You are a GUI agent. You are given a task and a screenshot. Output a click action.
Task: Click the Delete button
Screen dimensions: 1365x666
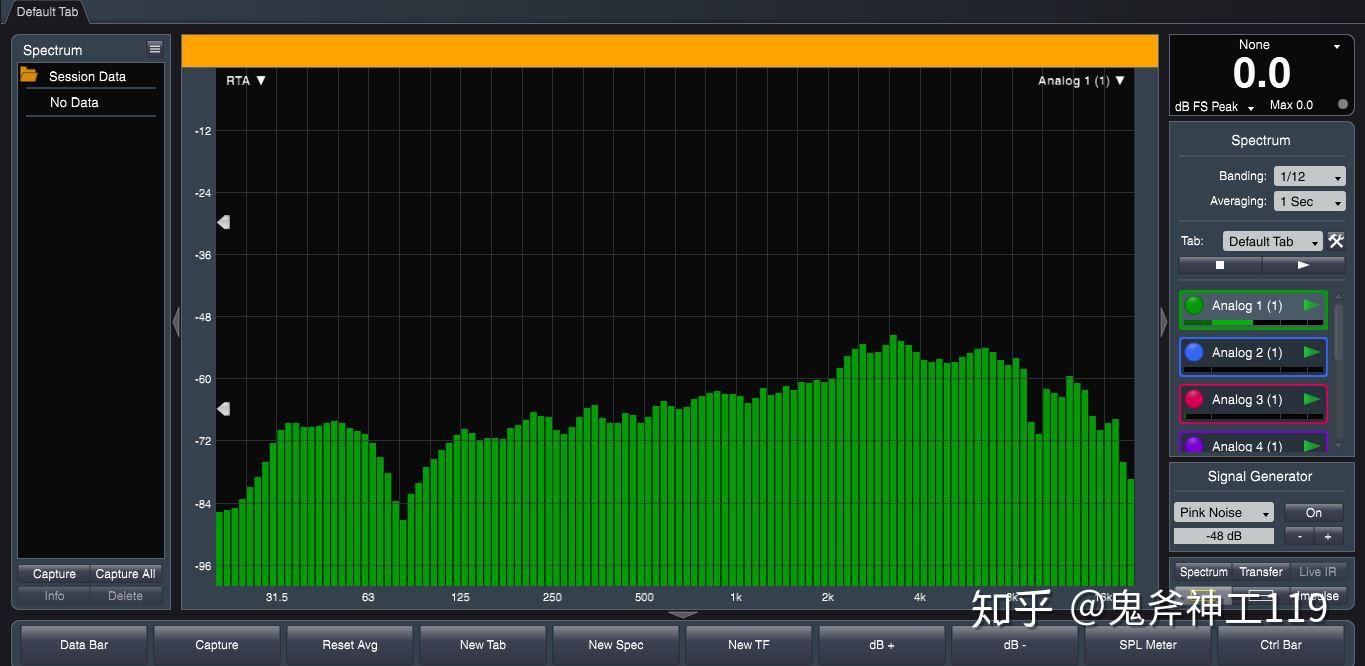[125, 596]
